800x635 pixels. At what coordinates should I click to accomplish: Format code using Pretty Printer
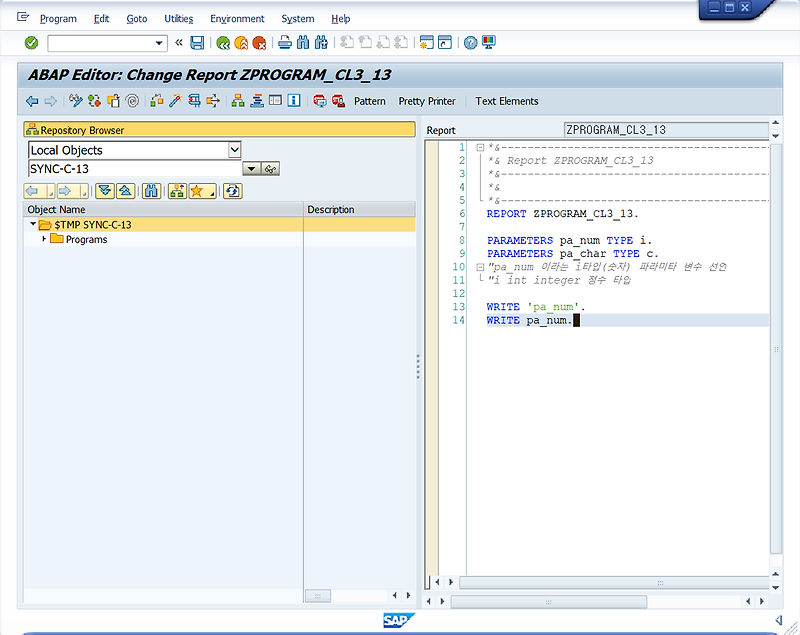pos(427,101)
